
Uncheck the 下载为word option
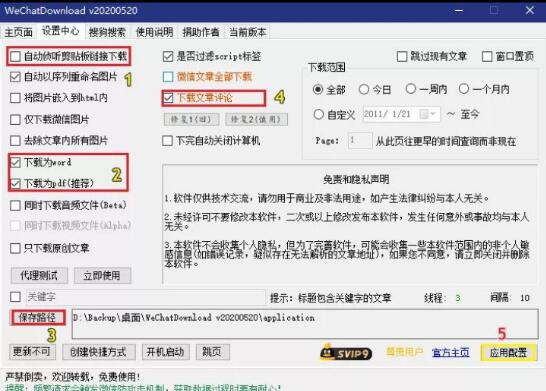coord(15,162)
